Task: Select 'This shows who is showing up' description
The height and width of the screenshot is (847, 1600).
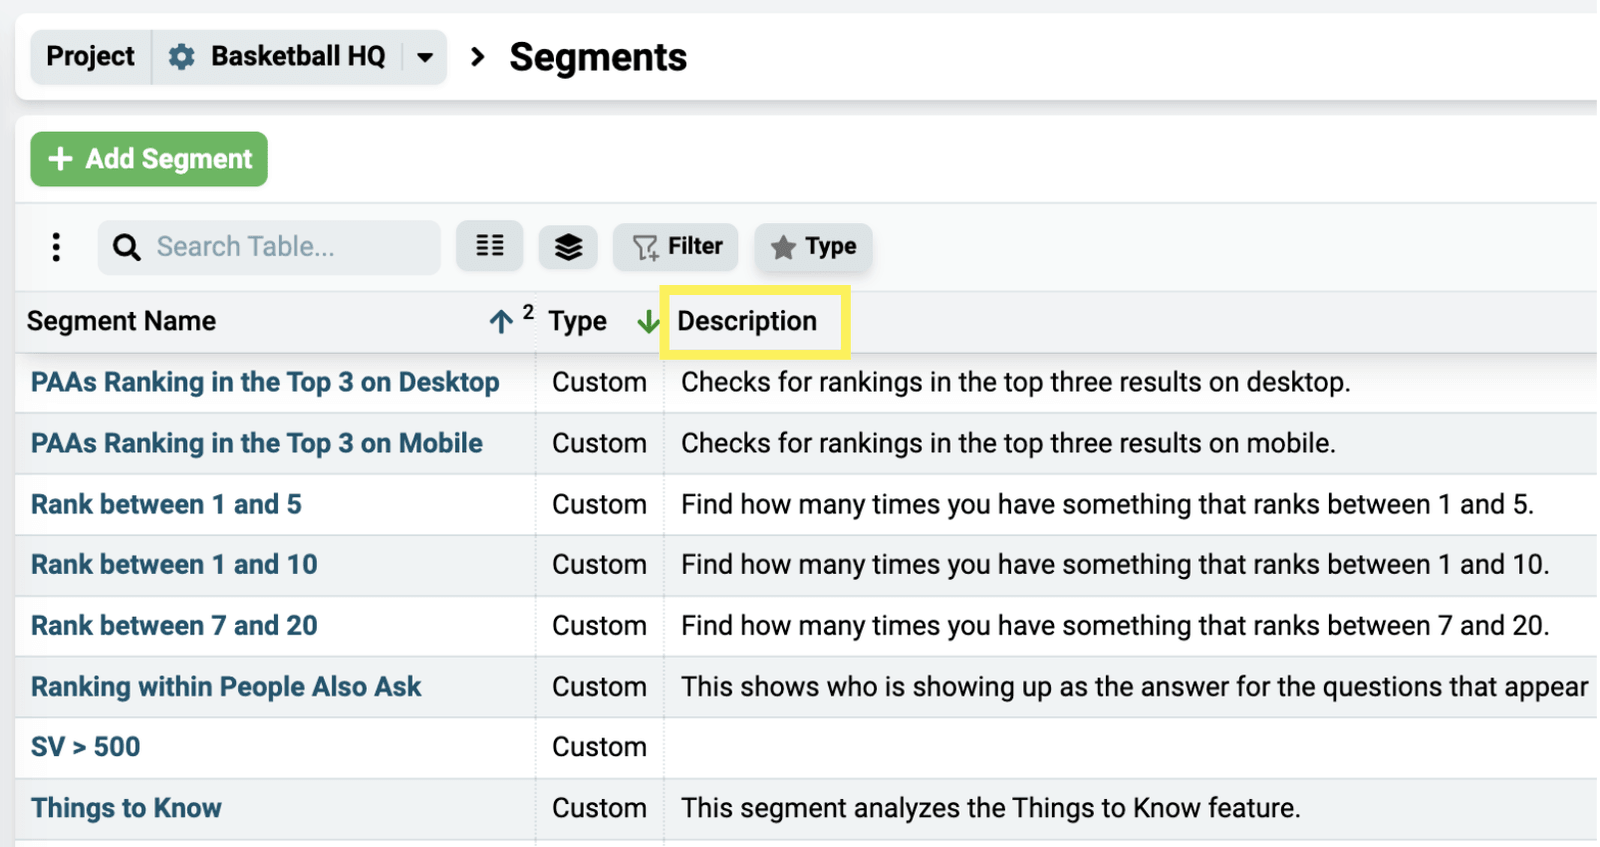Action: [x=1134, y=686]
